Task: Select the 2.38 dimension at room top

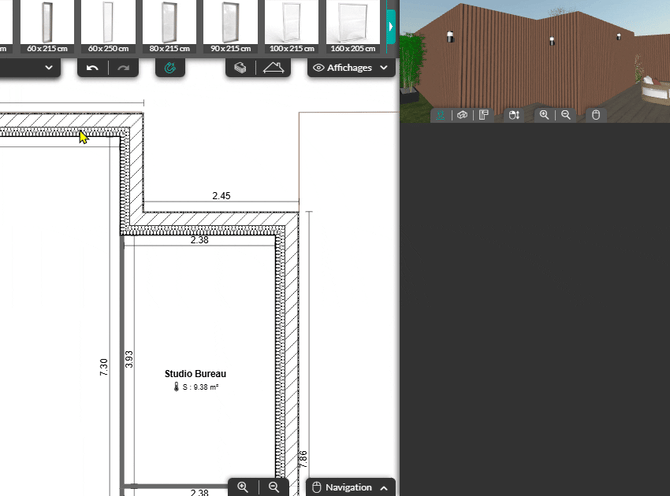Action: (200, 240)
